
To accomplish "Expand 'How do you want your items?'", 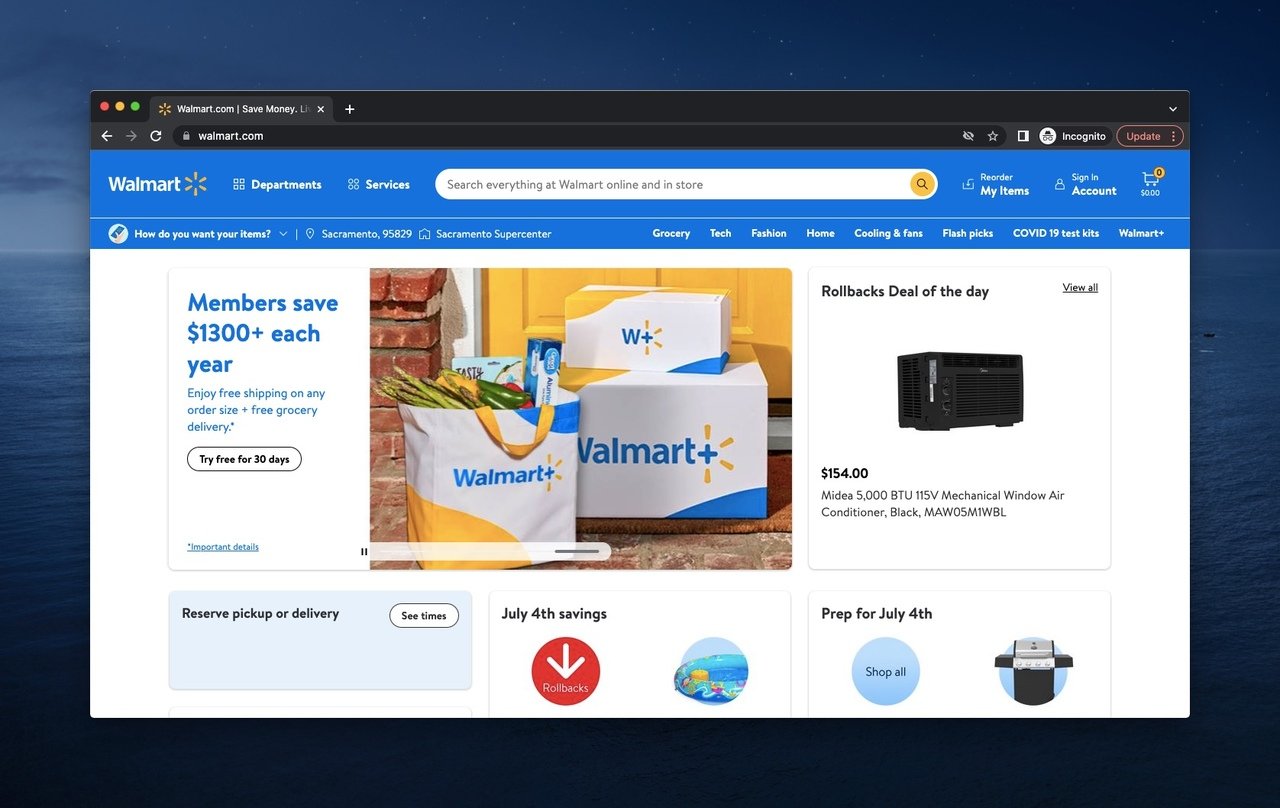I will point(202,234).
